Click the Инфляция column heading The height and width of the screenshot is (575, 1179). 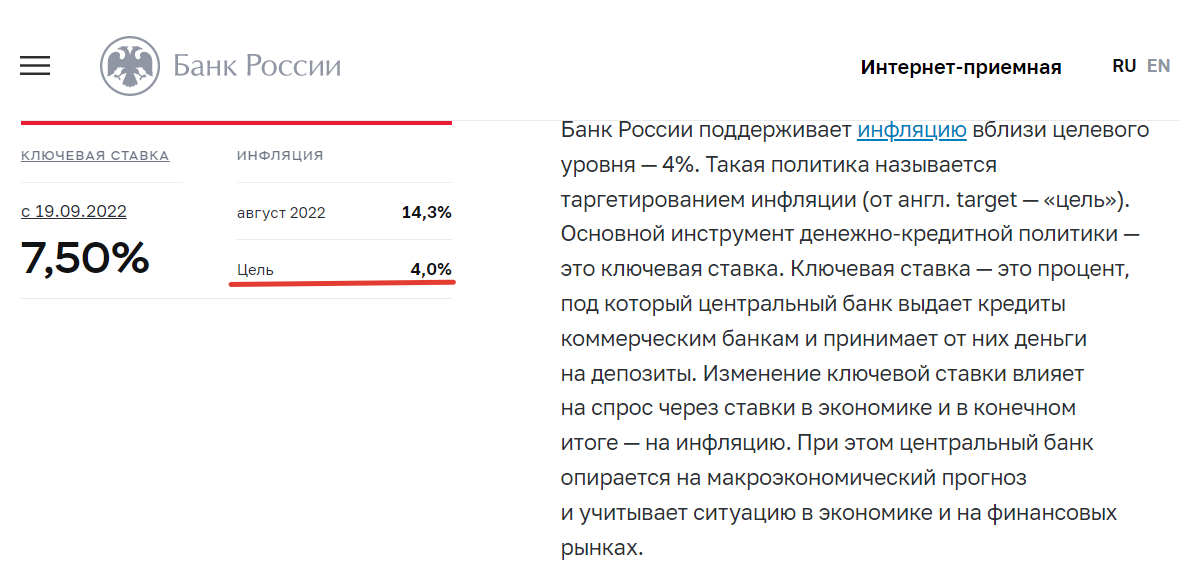coord(280,156)
